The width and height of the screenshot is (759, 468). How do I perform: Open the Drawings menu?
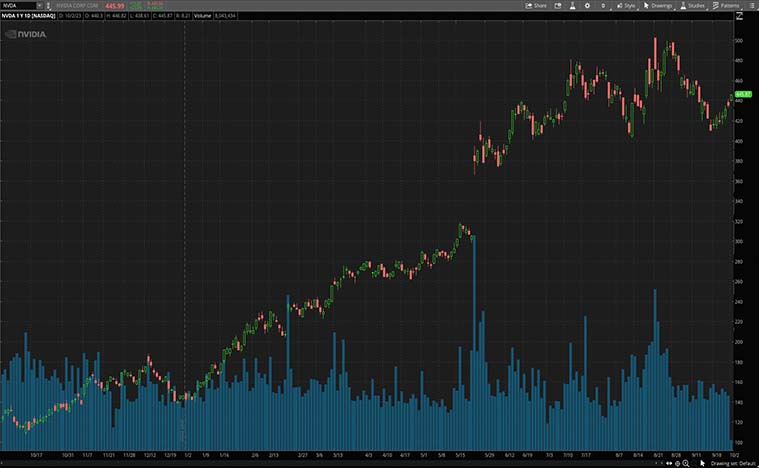pyautogui.click(x=658, y=5)
